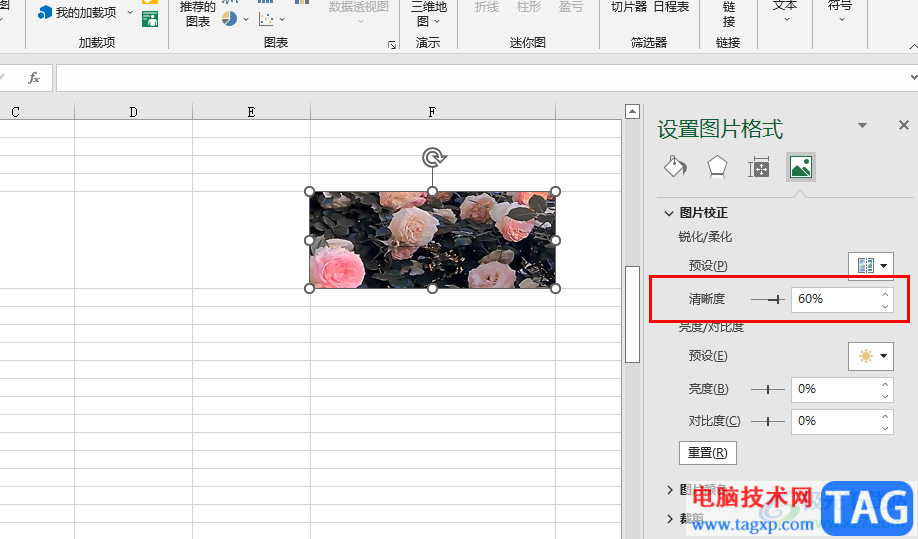
Task: Insert a scatter chart from the ribbon
Action: point(266,19)
